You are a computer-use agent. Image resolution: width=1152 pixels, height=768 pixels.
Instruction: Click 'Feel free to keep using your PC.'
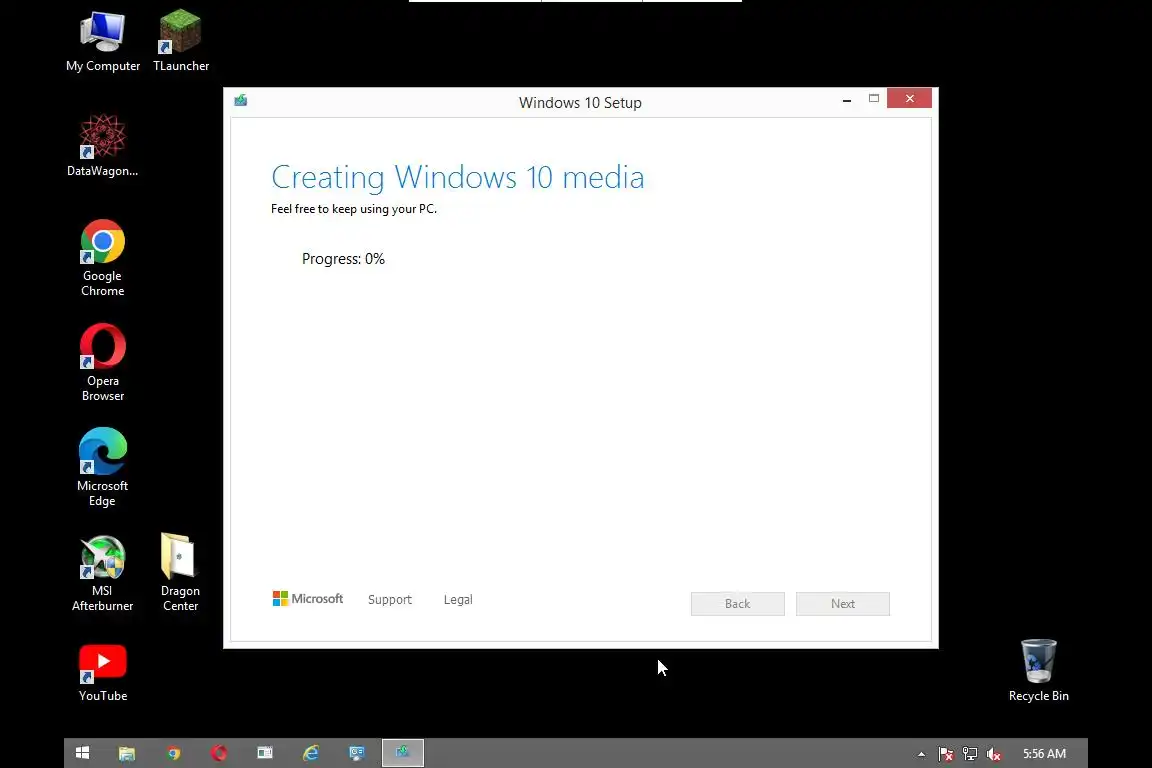pyautogui.click(x=354, y=209)
